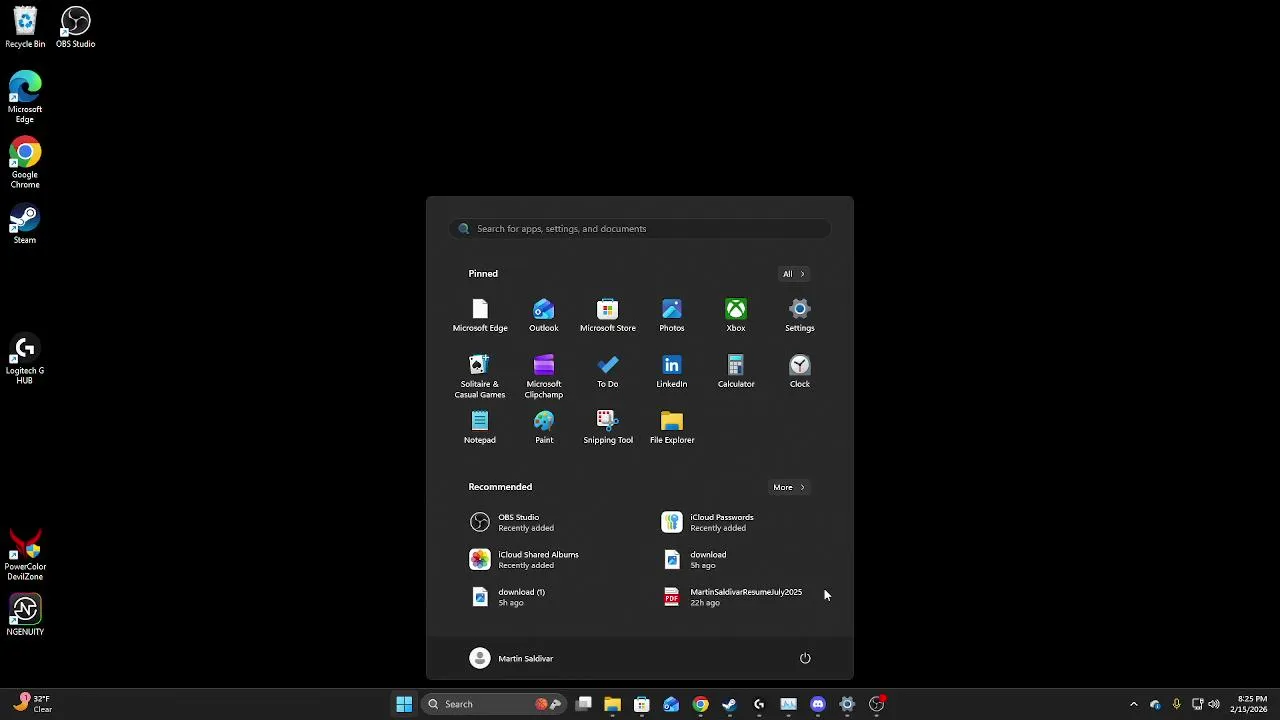Select the PowerColor DevilZone desktop icon

[25, 555]
